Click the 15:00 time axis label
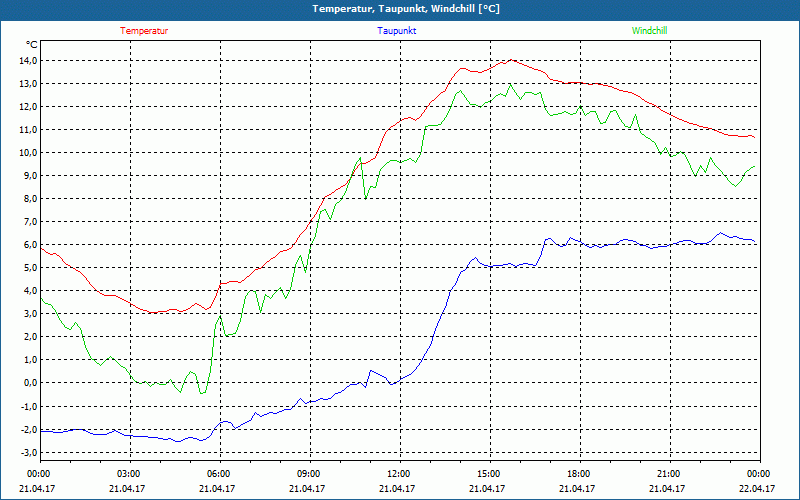The height and width of the screenshot is (500, 800). [487, 474]
